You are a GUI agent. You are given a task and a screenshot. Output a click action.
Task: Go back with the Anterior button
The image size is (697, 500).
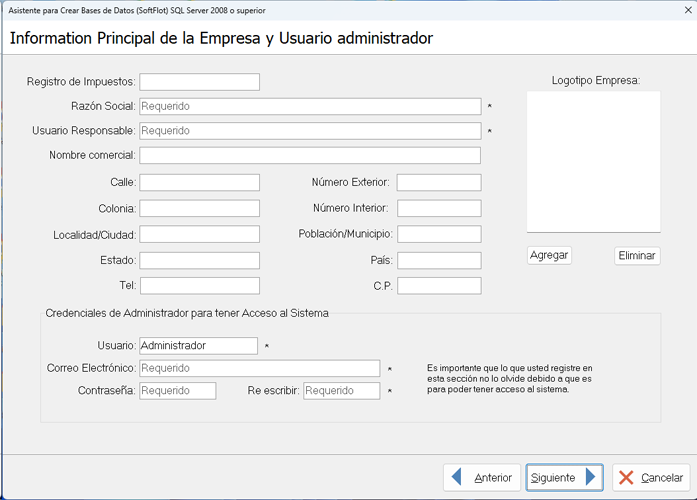[x=481, y=478]
